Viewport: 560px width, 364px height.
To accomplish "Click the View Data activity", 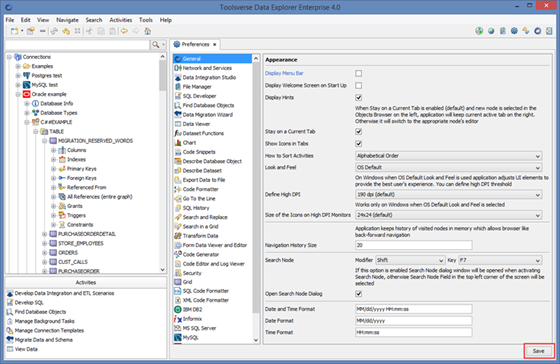I will pyautogui.click(x=26, y=349).
